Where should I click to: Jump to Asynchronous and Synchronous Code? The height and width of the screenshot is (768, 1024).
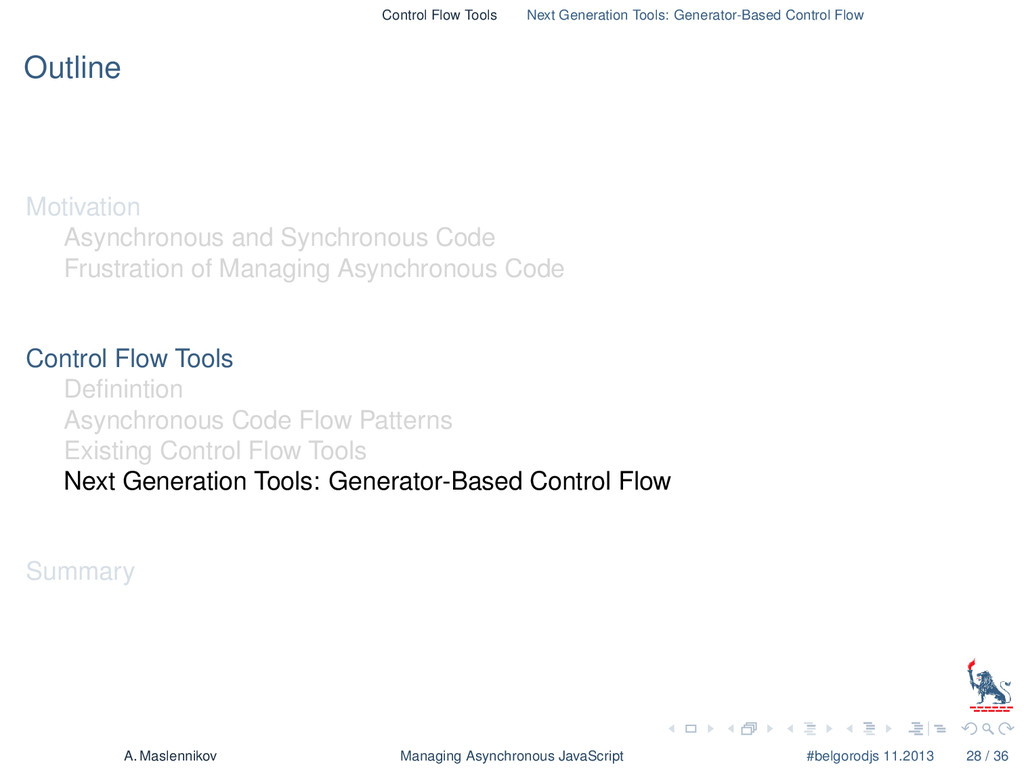tap(280, 238)
